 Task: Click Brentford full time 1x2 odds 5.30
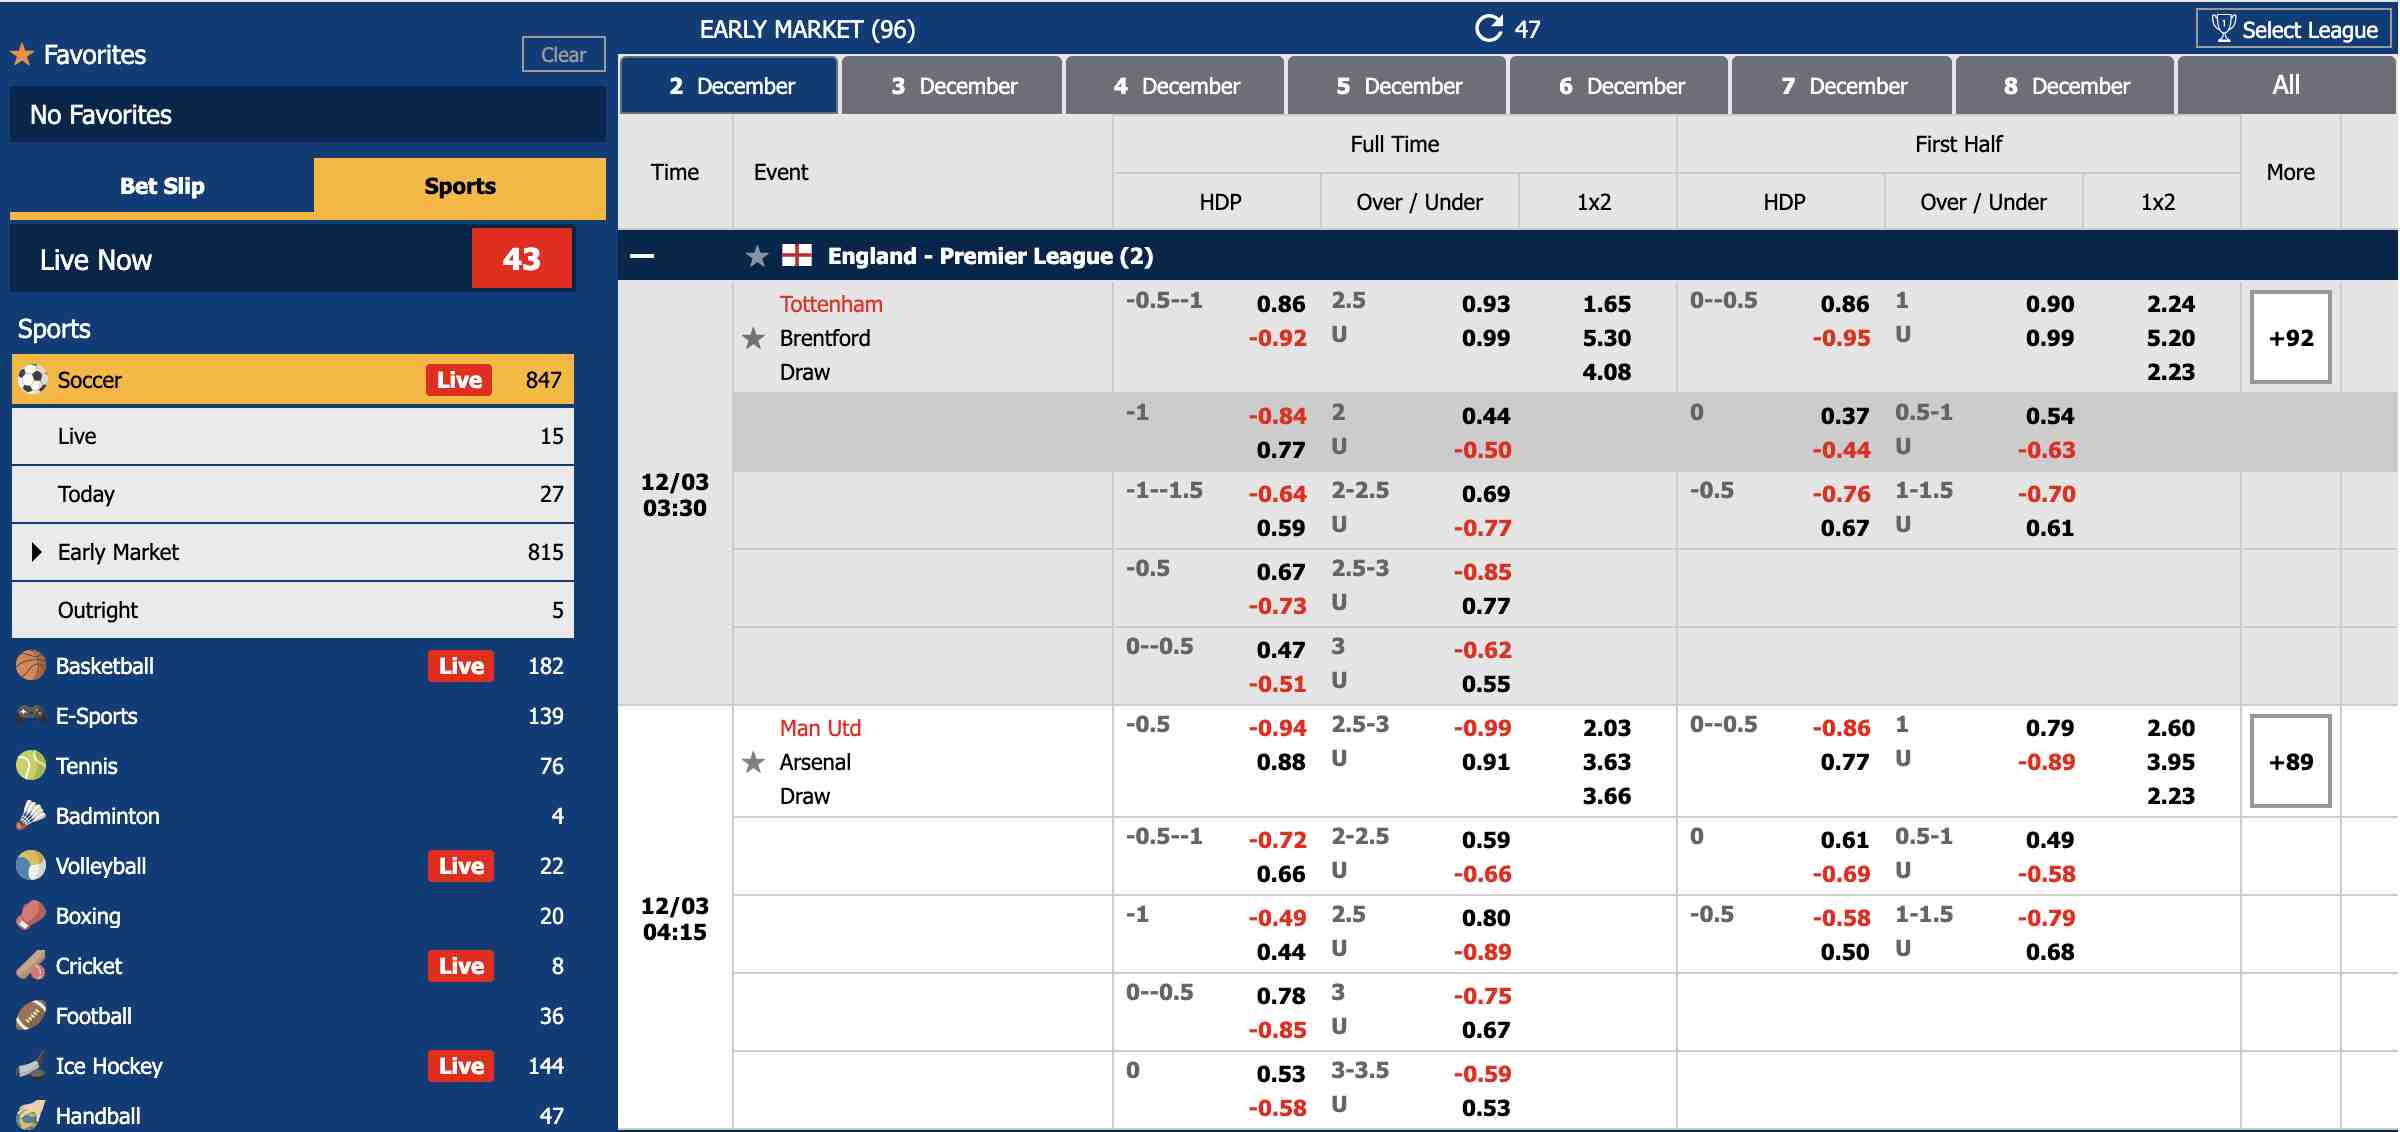tap(1606, 338)
